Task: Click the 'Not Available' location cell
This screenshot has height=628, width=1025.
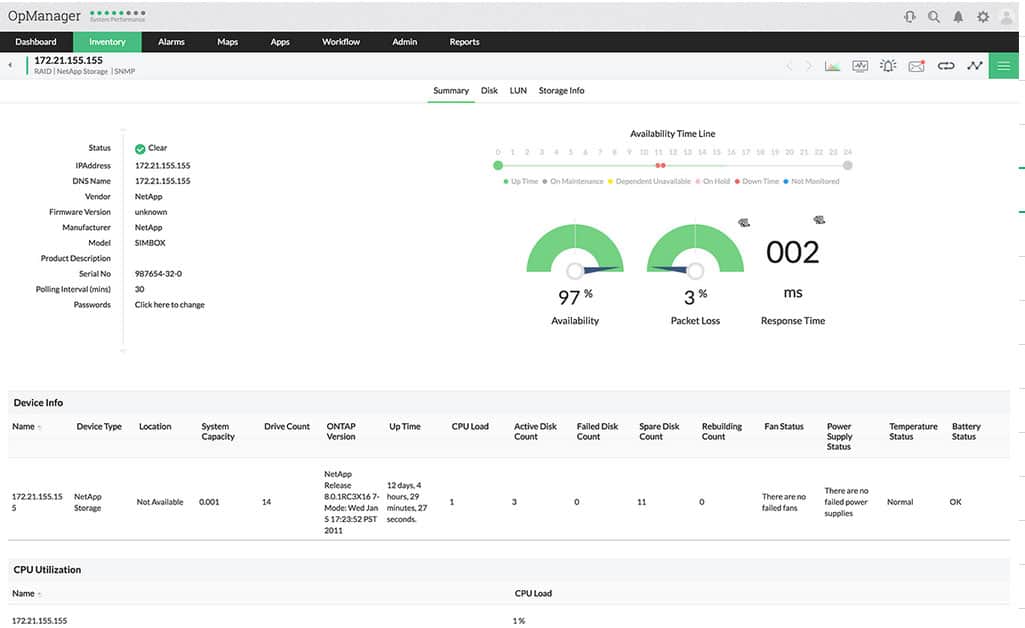Action: 160,503
